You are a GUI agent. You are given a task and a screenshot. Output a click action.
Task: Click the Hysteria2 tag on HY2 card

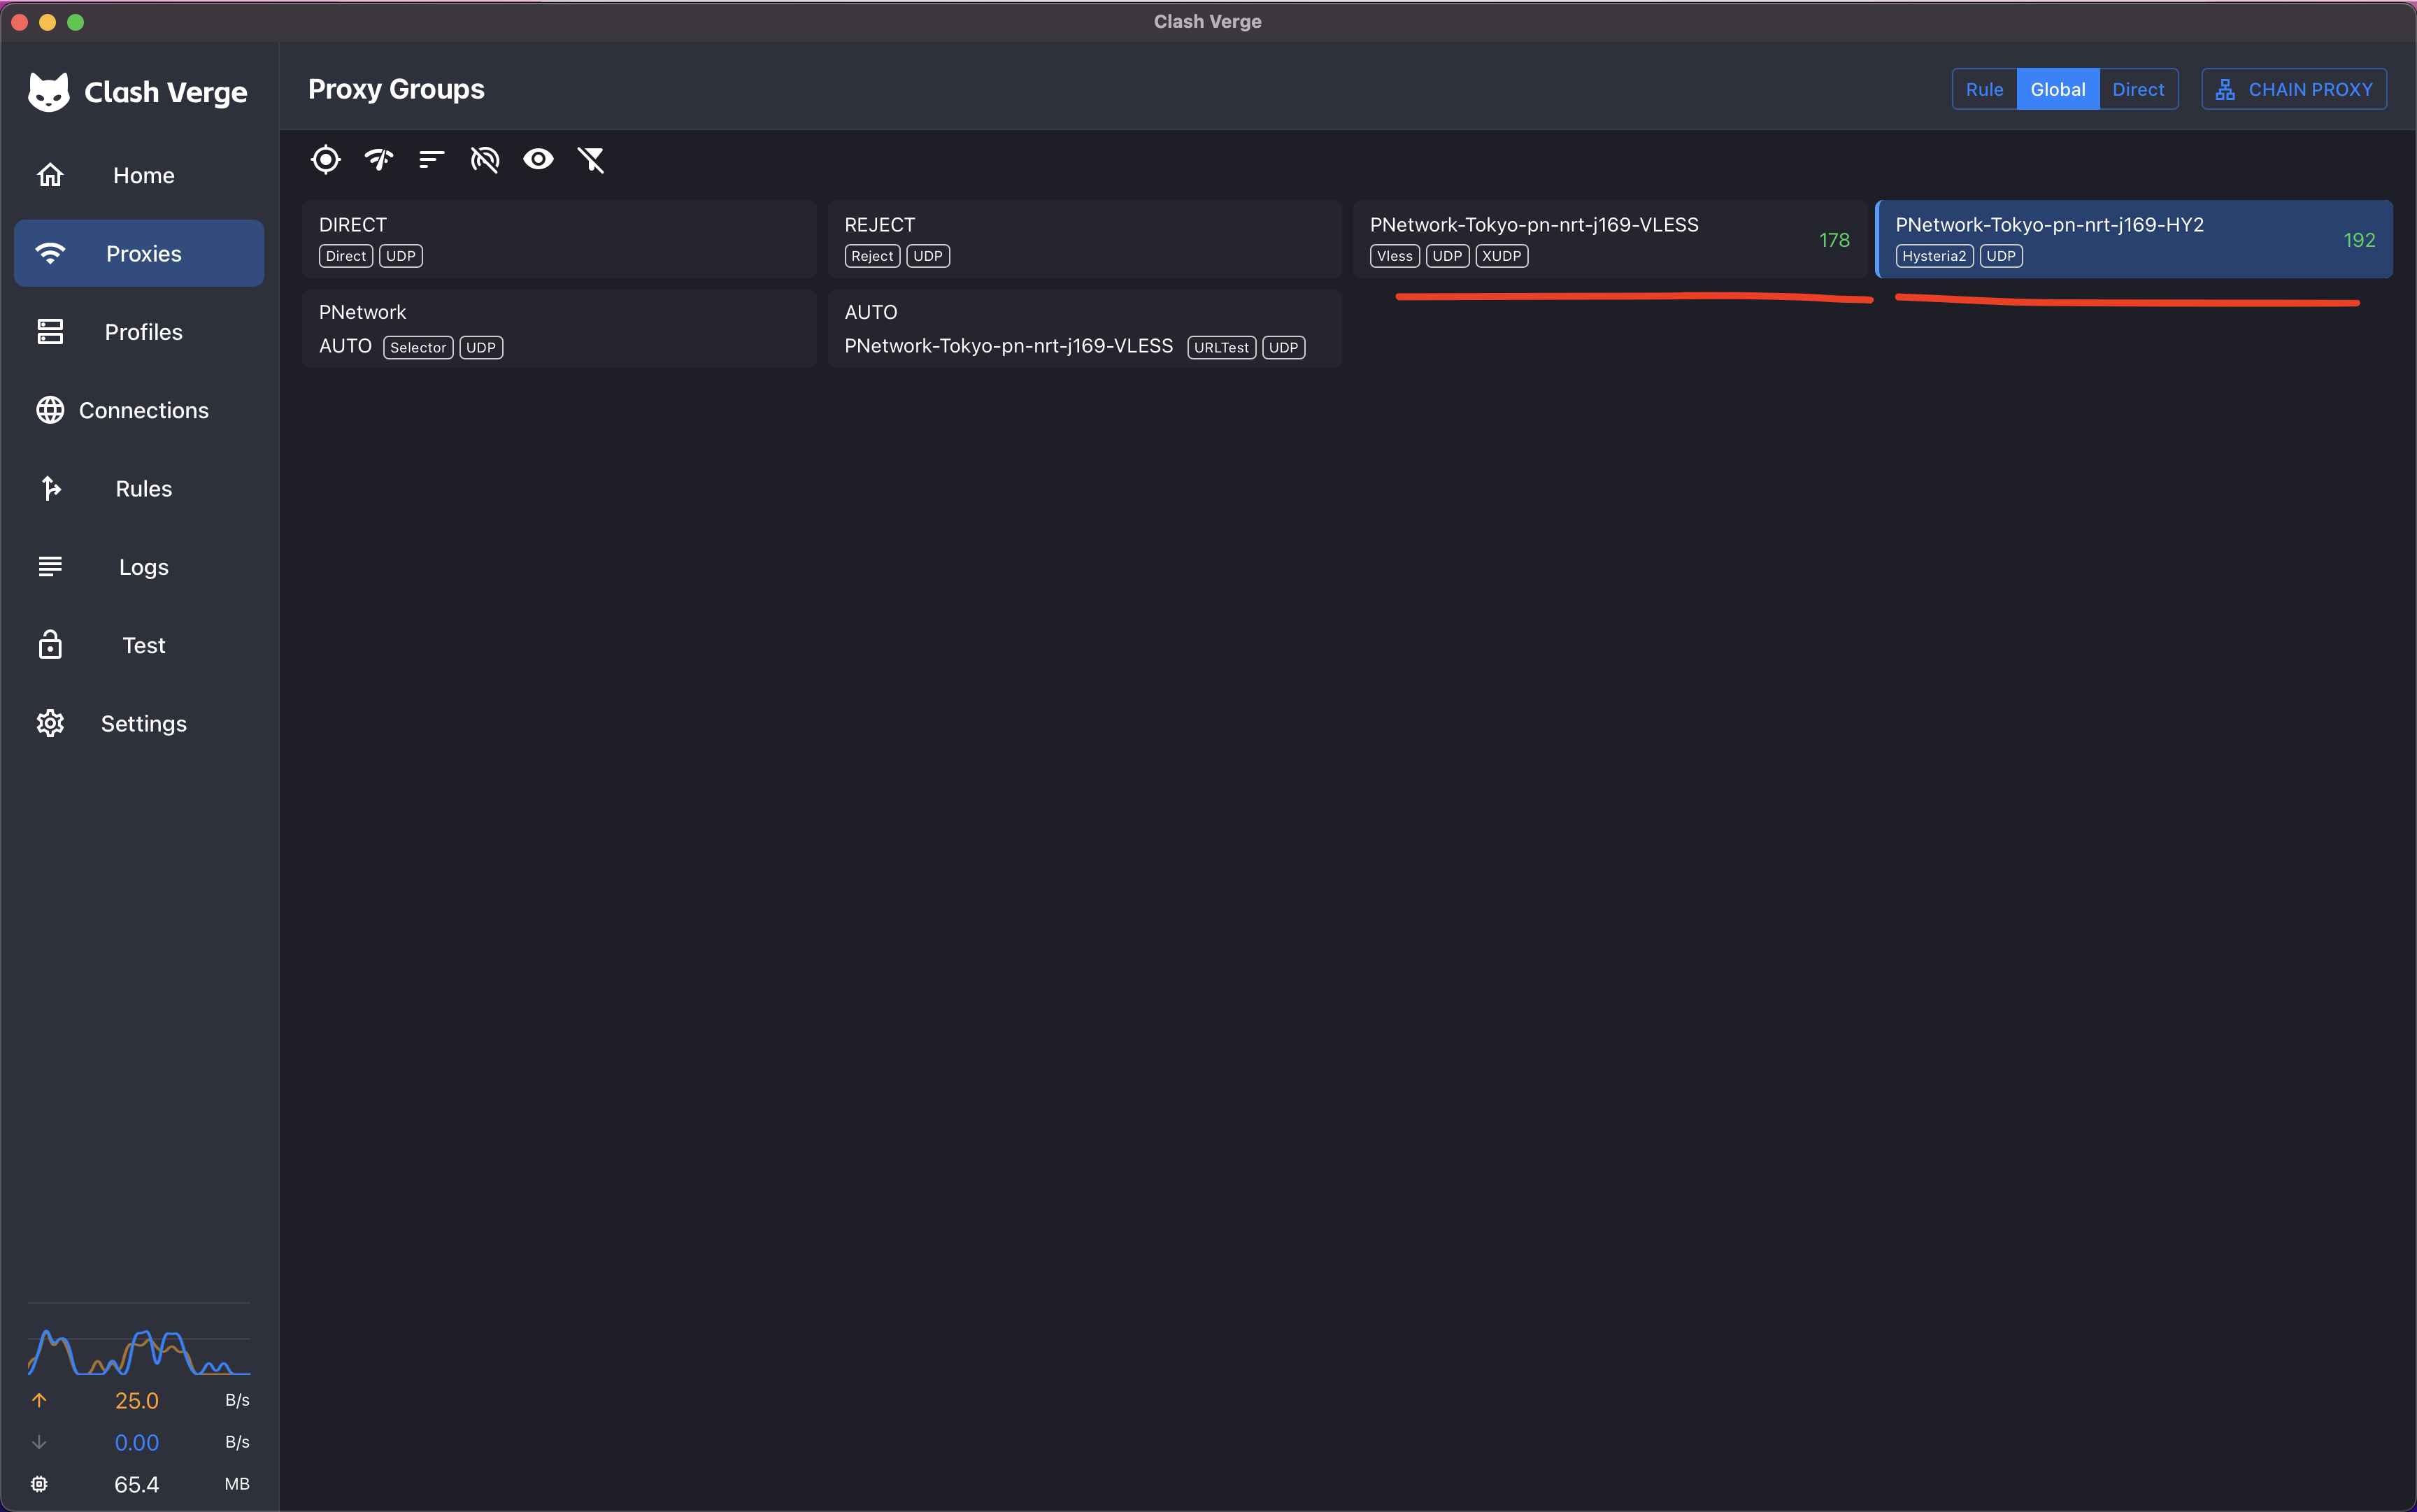1934,256
